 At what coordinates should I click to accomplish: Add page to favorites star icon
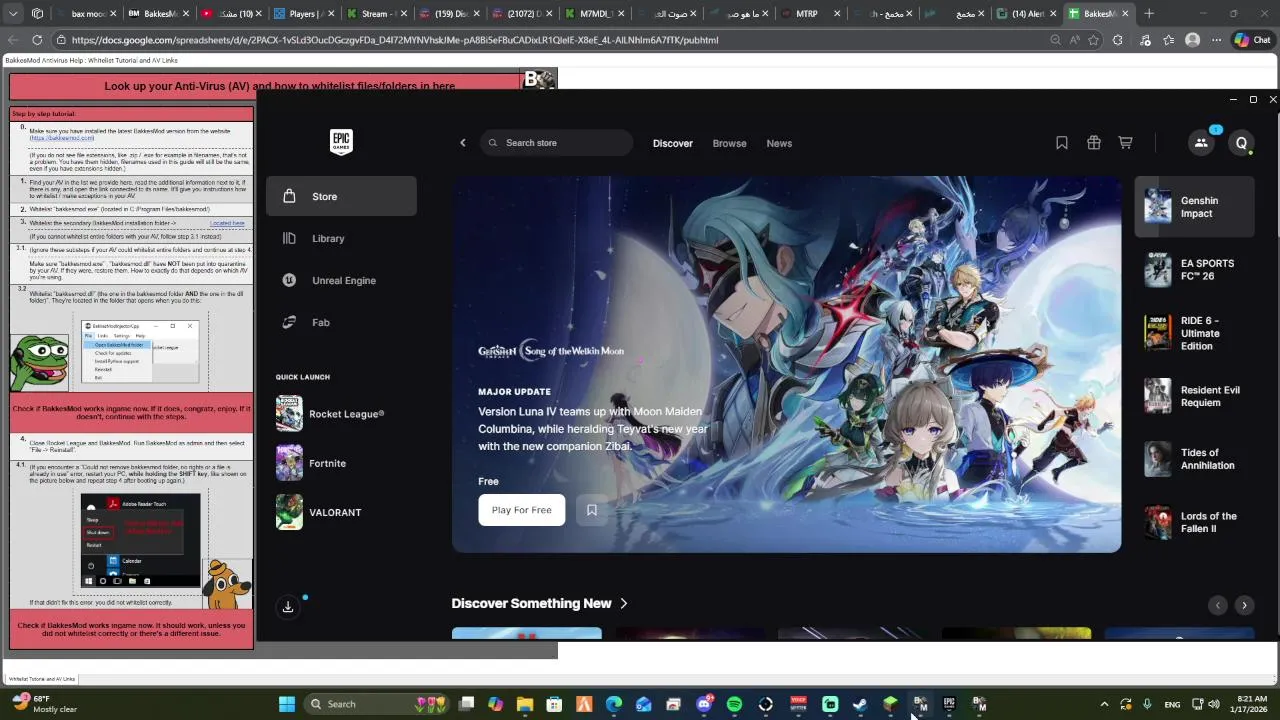coord(1094,40)
